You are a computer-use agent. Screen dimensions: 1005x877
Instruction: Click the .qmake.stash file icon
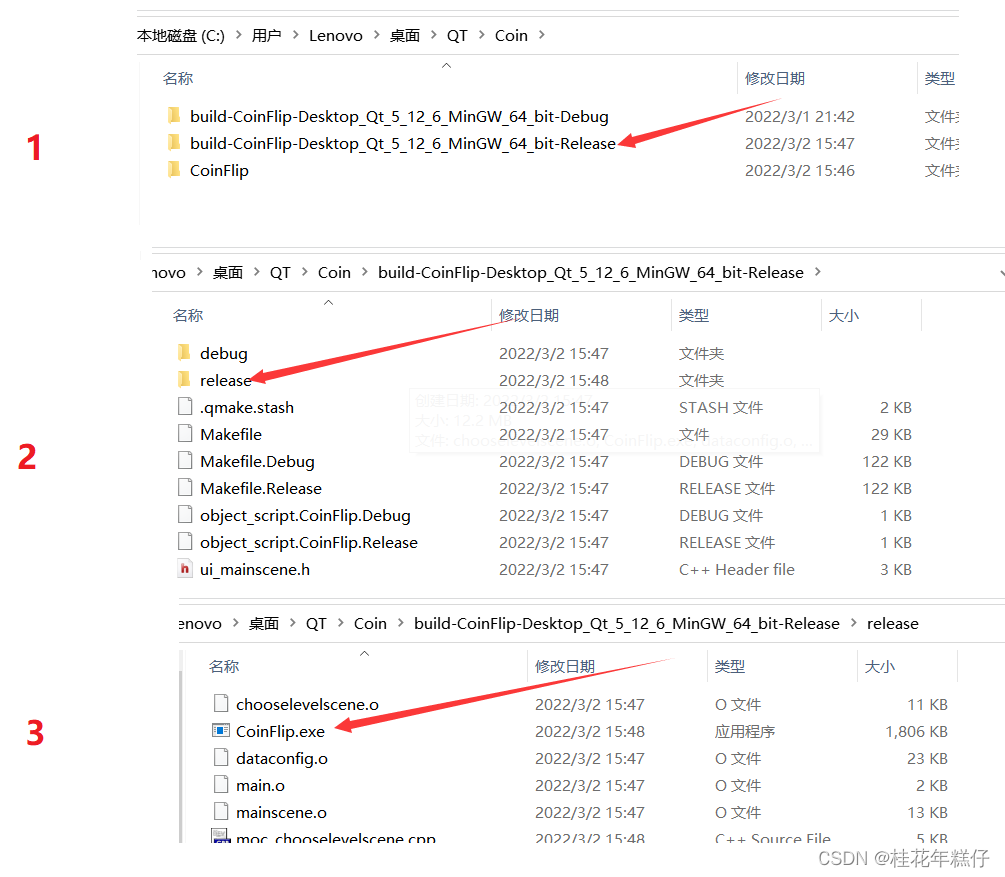185,406
